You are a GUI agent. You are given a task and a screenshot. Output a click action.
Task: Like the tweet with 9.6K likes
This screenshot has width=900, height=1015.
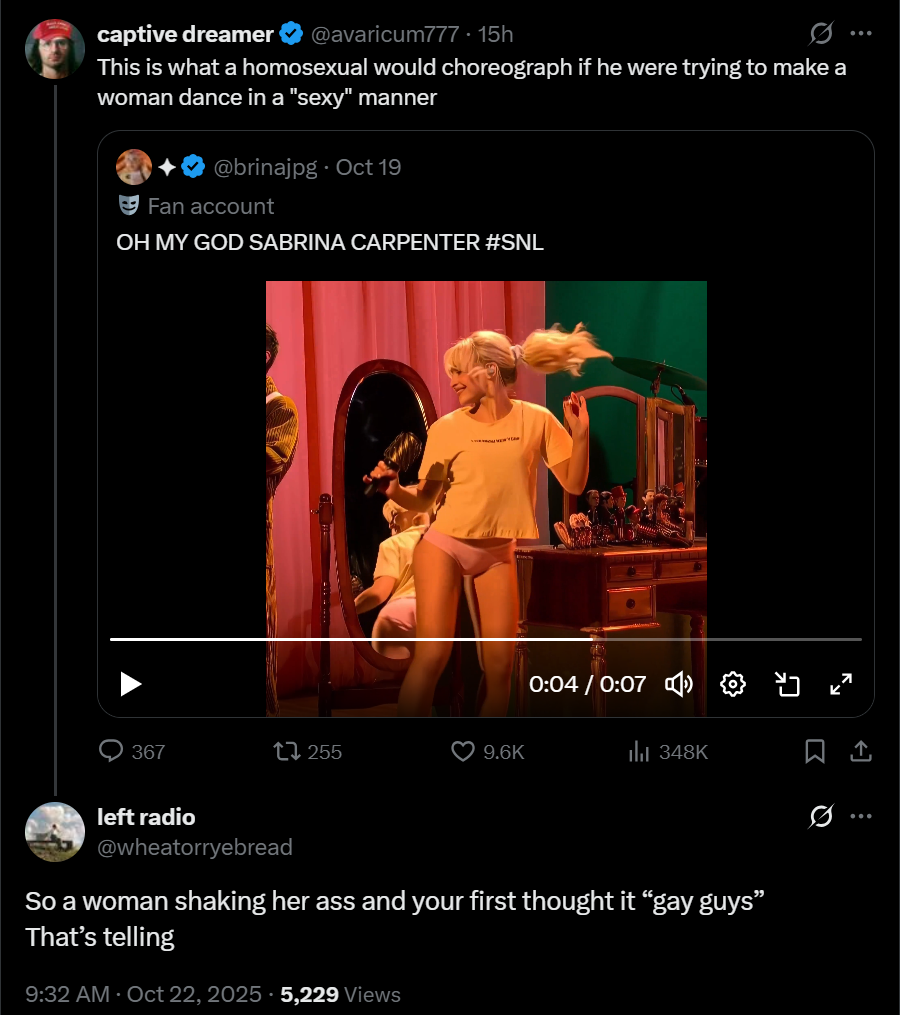coord(463,751)
